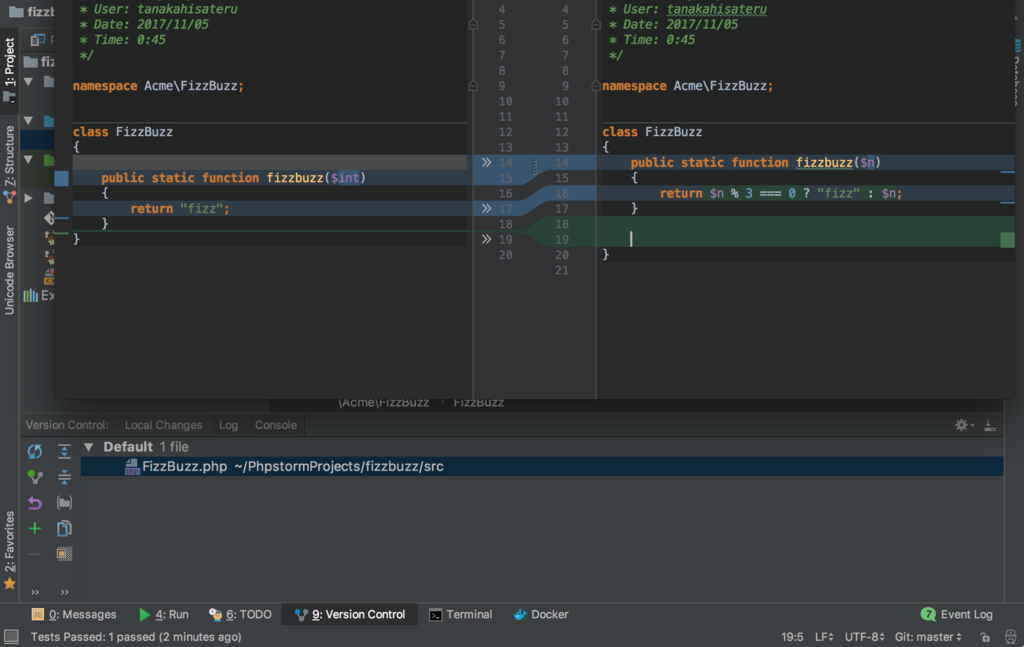
Task: Click the green Event Log notification bubble
Action: pos(928,614)
